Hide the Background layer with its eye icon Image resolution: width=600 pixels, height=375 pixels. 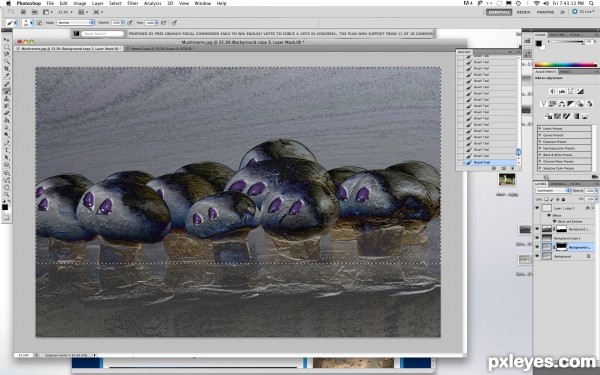pos(537,256)
